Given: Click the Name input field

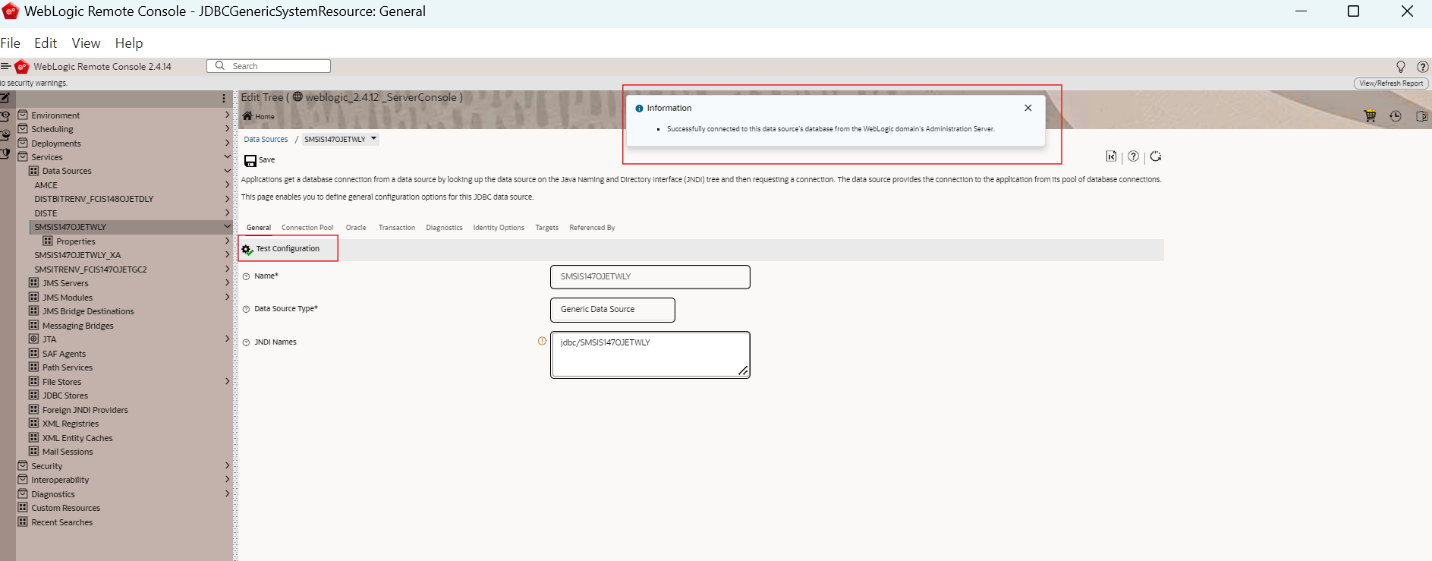Looking at the screenshot, I should 650,277.
